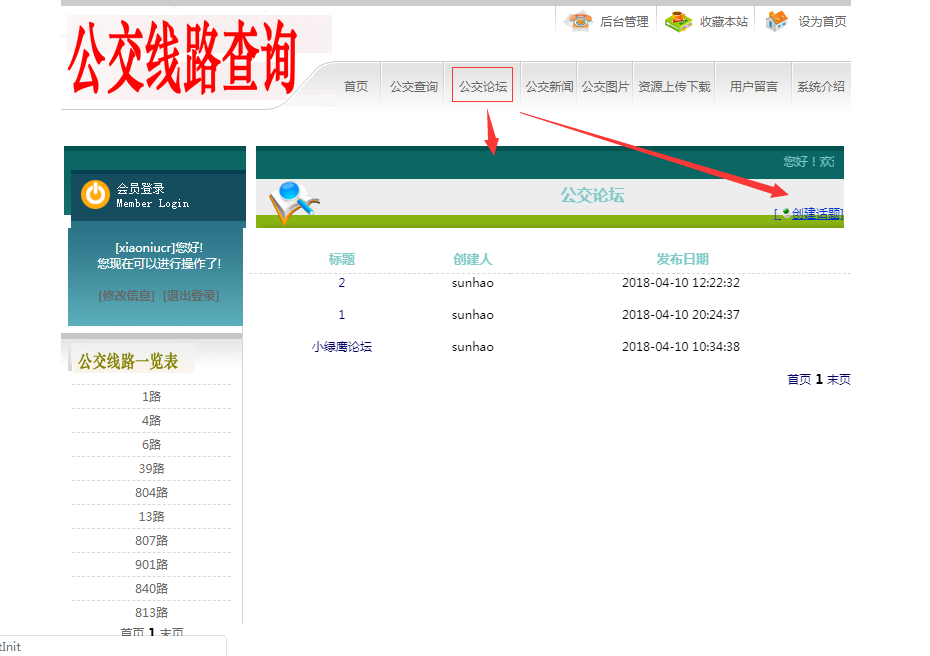Click the 会员登录 Member Login heading
This screenshot has height=656, width=930.
point(152,196)
